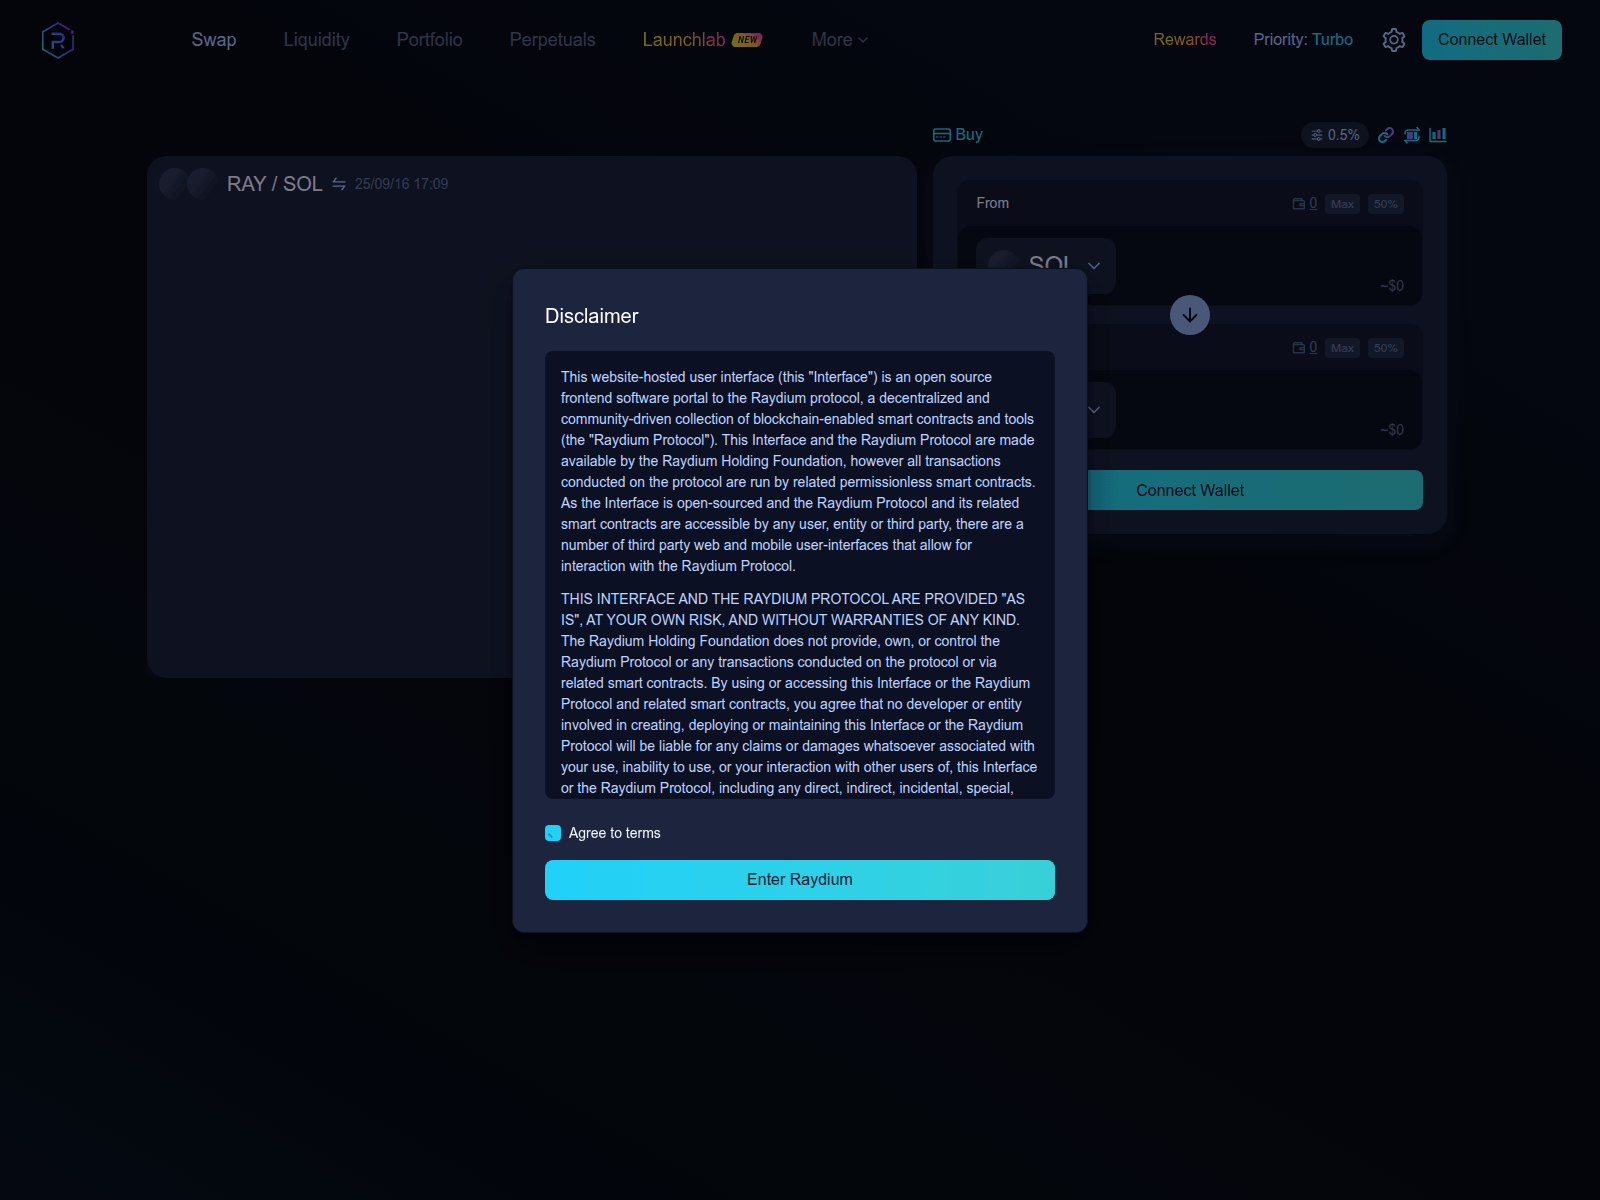Select the From section wallet balance icon
The width and height of the screenshot is (1600, 1200).
click(x=1299, y=204)
